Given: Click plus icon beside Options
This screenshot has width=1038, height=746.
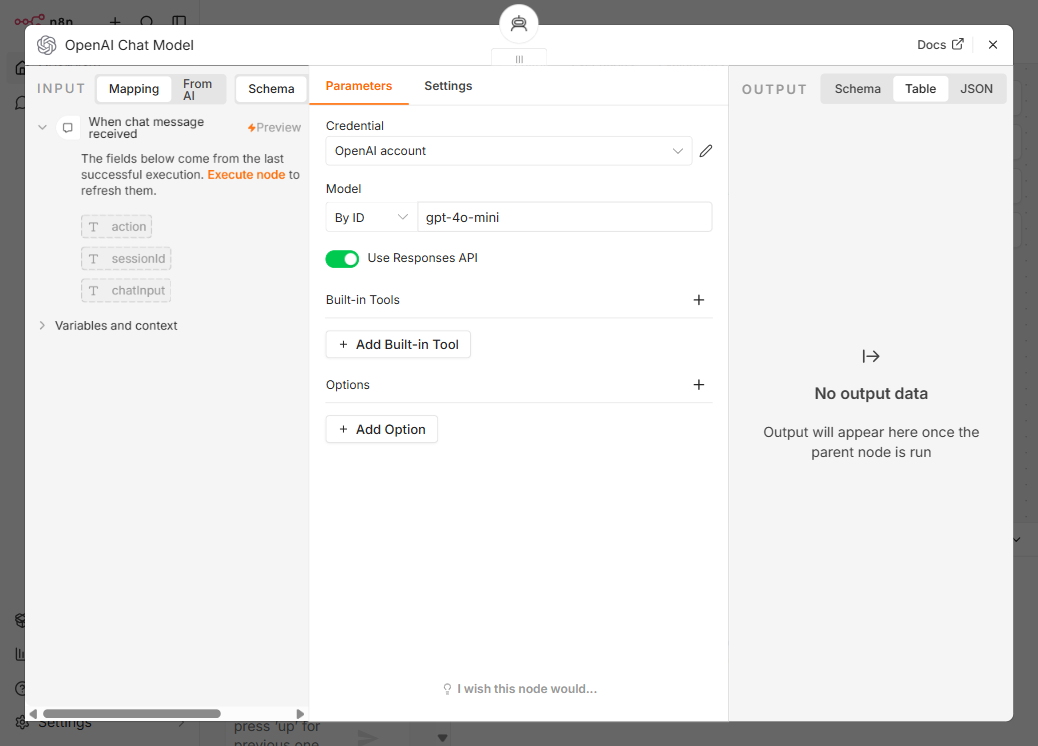Looking at the screenshot, I should pyautogui.click(x=698, y=385).
